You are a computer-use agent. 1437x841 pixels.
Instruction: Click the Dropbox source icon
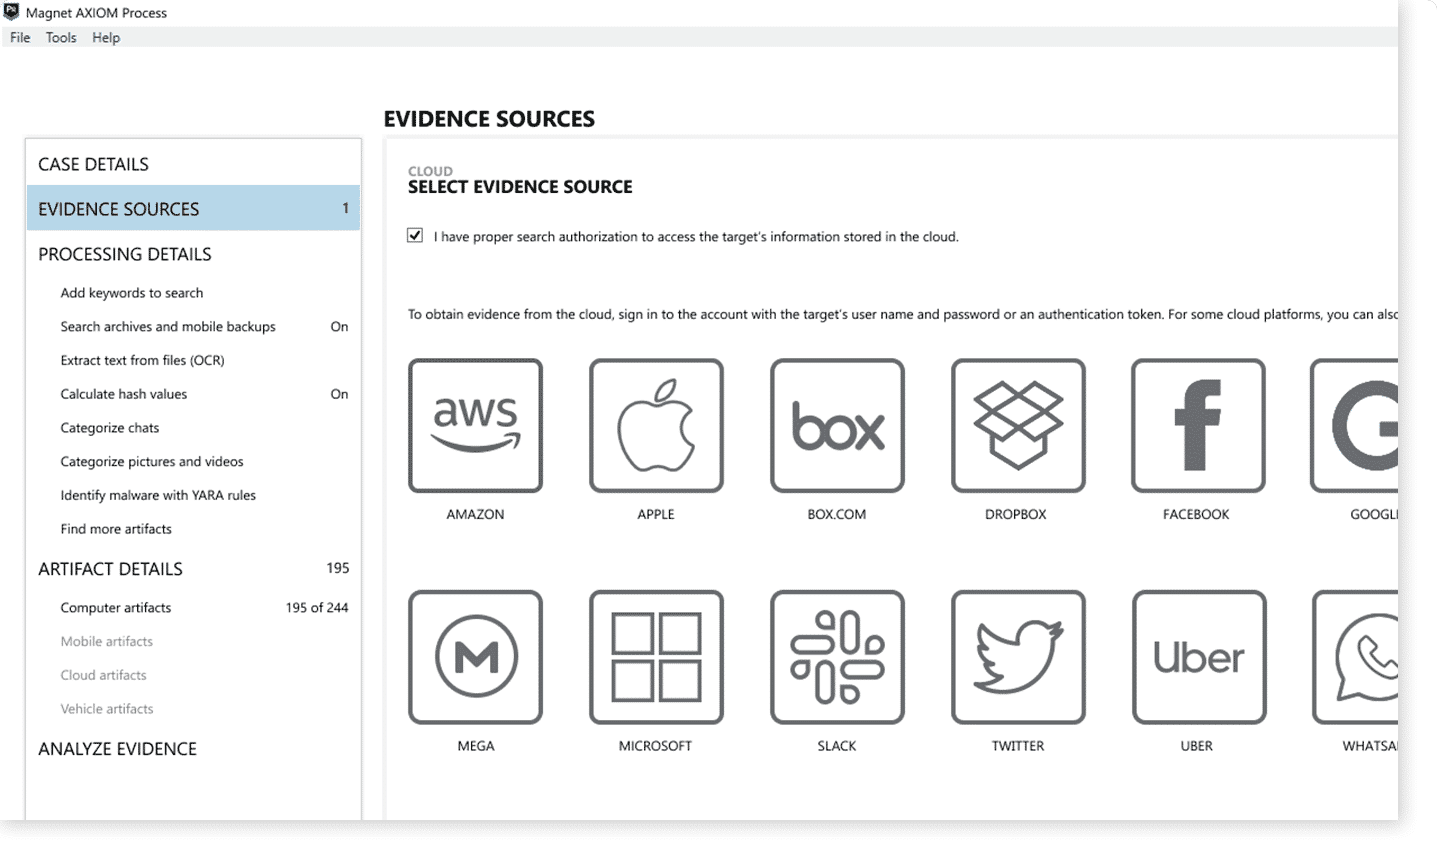(1018, 426)
